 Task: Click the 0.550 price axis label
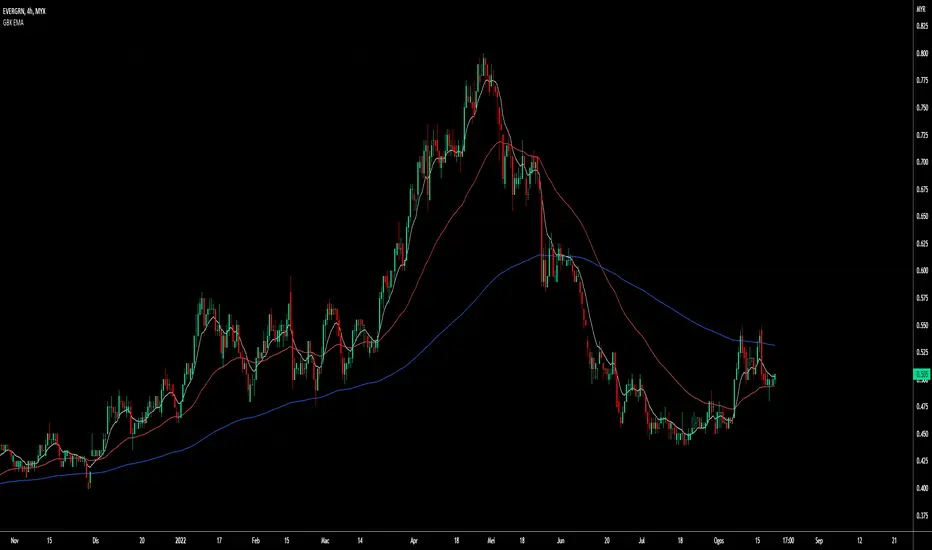point(922,325)
